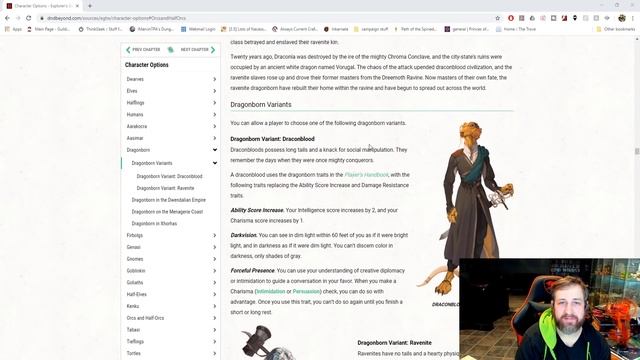Reload the page with the refresh icon
Viewport: 640px width, 360px height.
(x=29, y=18)
